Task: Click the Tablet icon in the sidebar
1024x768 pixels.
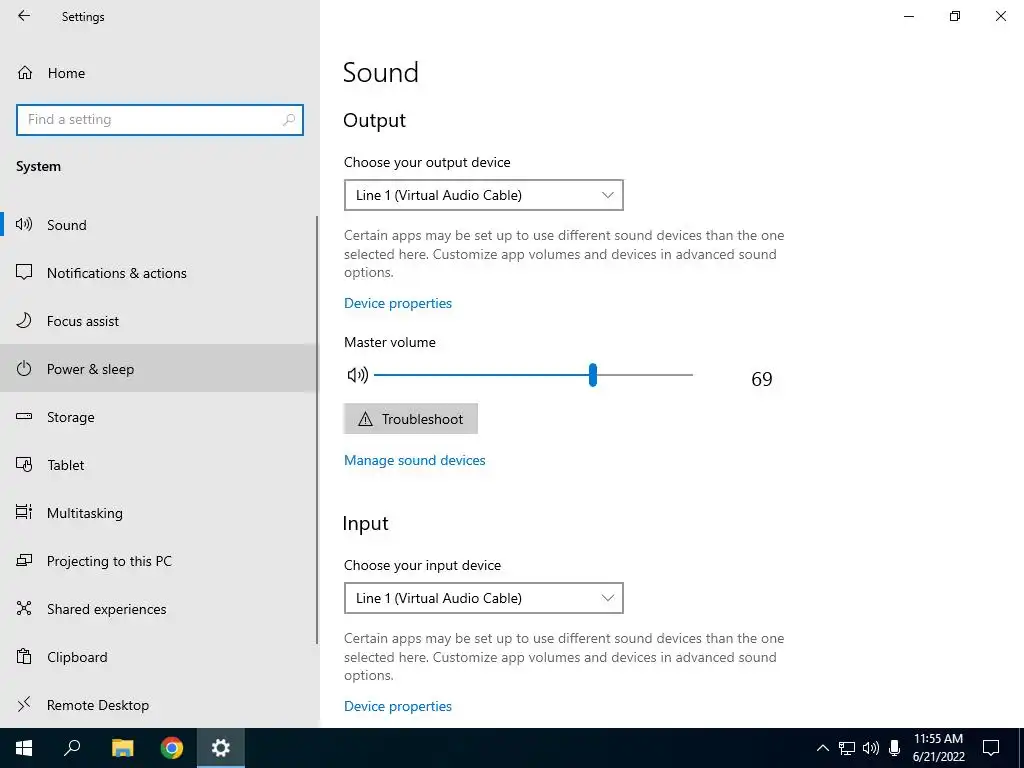Action: (24, 464)
